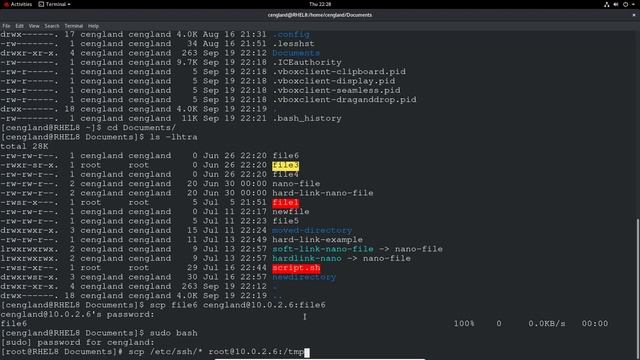This screenshot has height=360, width=640.
Task: Click the .config directory name
Action: click(291, 34)
